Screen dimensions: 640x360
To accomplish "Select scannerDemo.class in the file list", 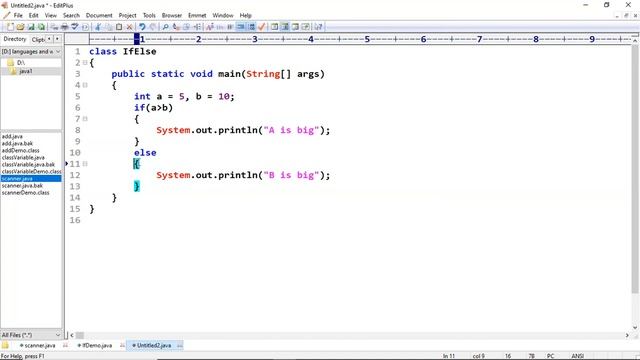I will pos(25,193).
